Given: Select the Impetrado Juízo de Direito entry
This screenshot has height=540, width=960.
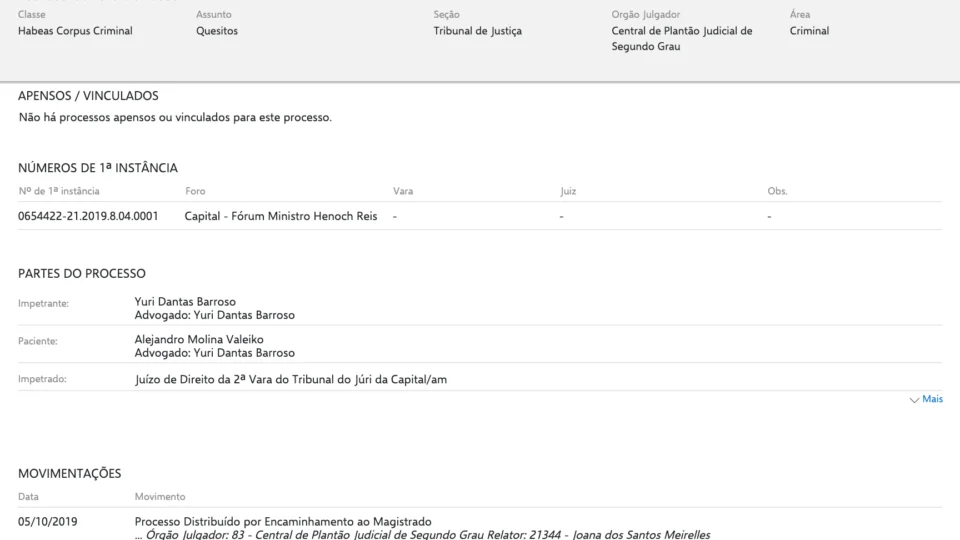Looking at the screenshot, I should (x=290, y=379).
